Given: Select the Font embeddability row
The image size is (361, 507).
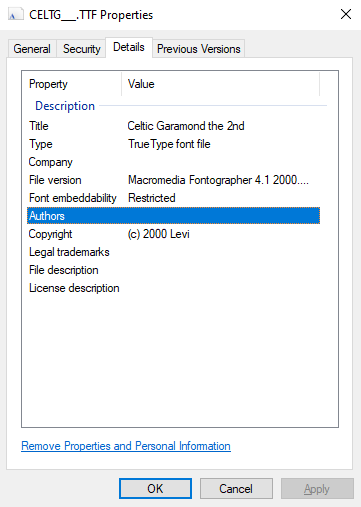Looking at the screenshot, I should tap(173, 198).
